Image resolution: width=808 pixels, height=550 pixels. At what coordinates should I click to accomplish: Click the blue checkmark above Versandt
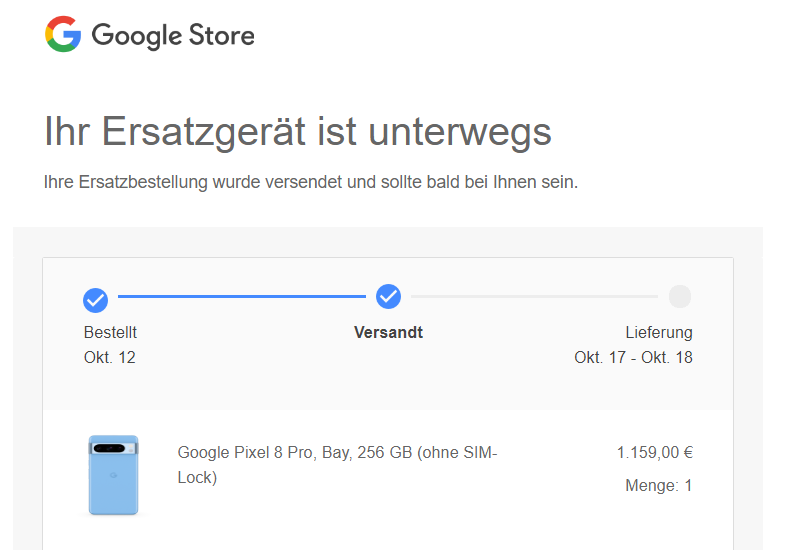388,297
